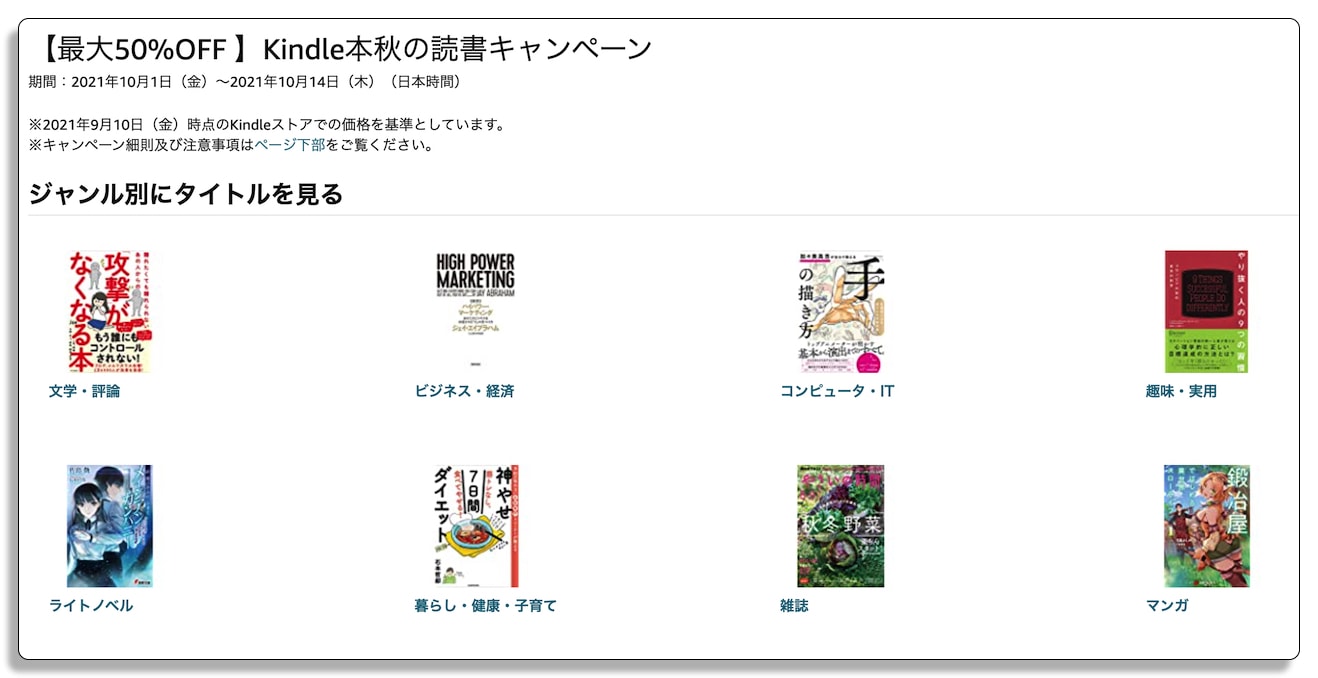Follow the コンピュータ・IT genre link

837,391
